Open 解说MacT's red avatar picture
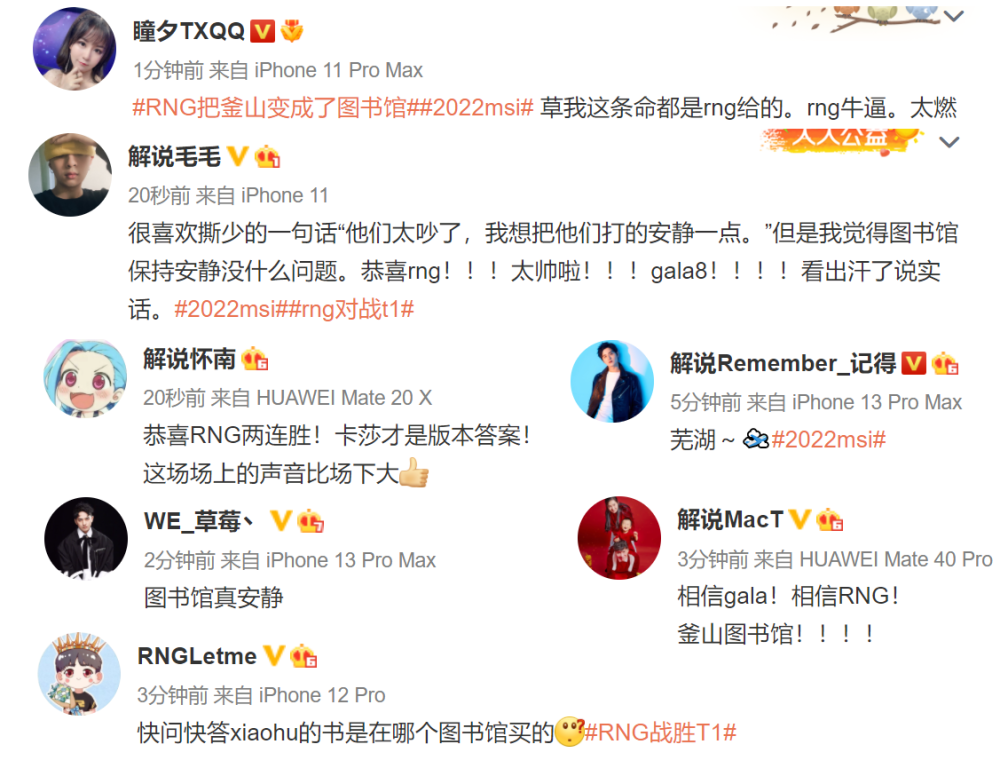The image size is (1000, 760). [619, 537]
